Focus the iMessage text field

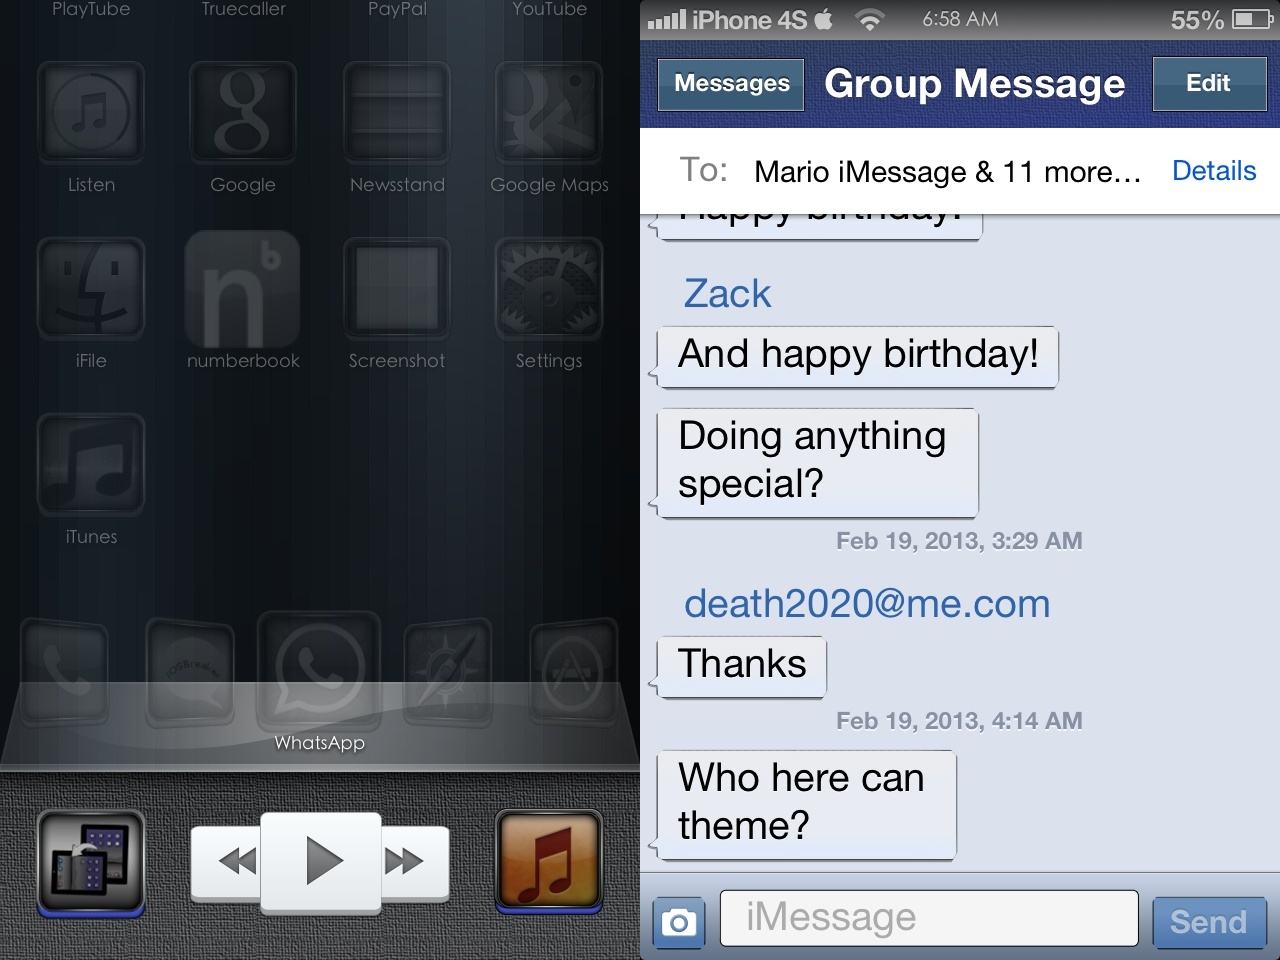[929, 918]
